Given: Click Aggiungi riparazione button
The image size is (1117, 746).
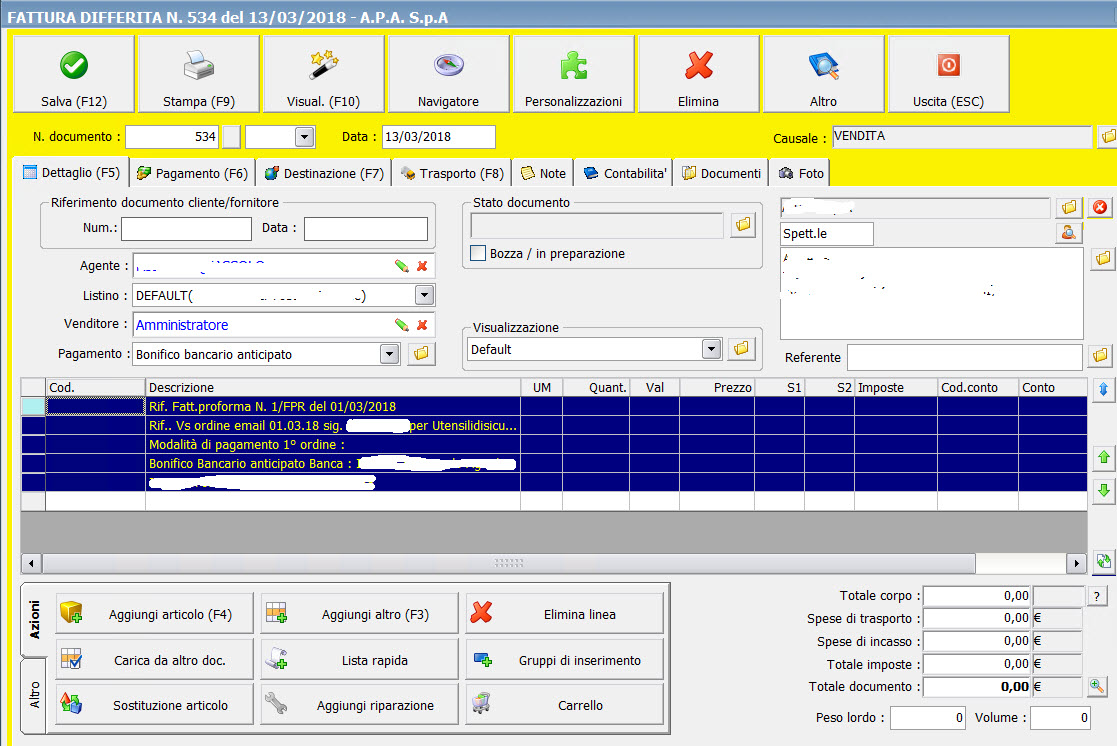Looking at the screenshot, I should (360, 705).
